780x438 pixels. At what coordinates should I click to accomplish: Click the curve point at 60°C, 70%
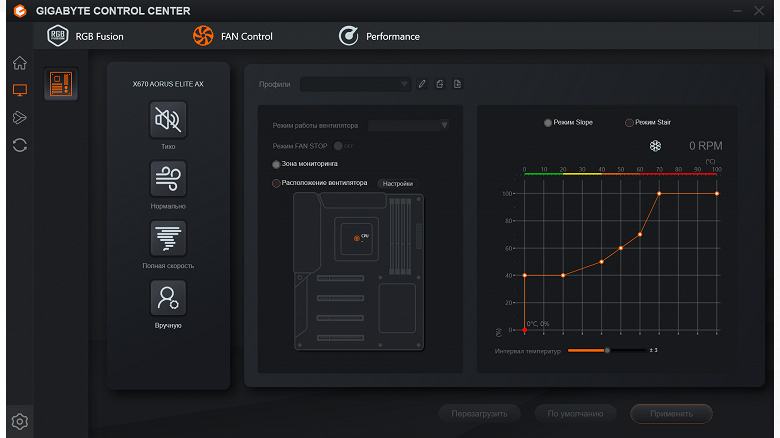[x=640, y=234]
